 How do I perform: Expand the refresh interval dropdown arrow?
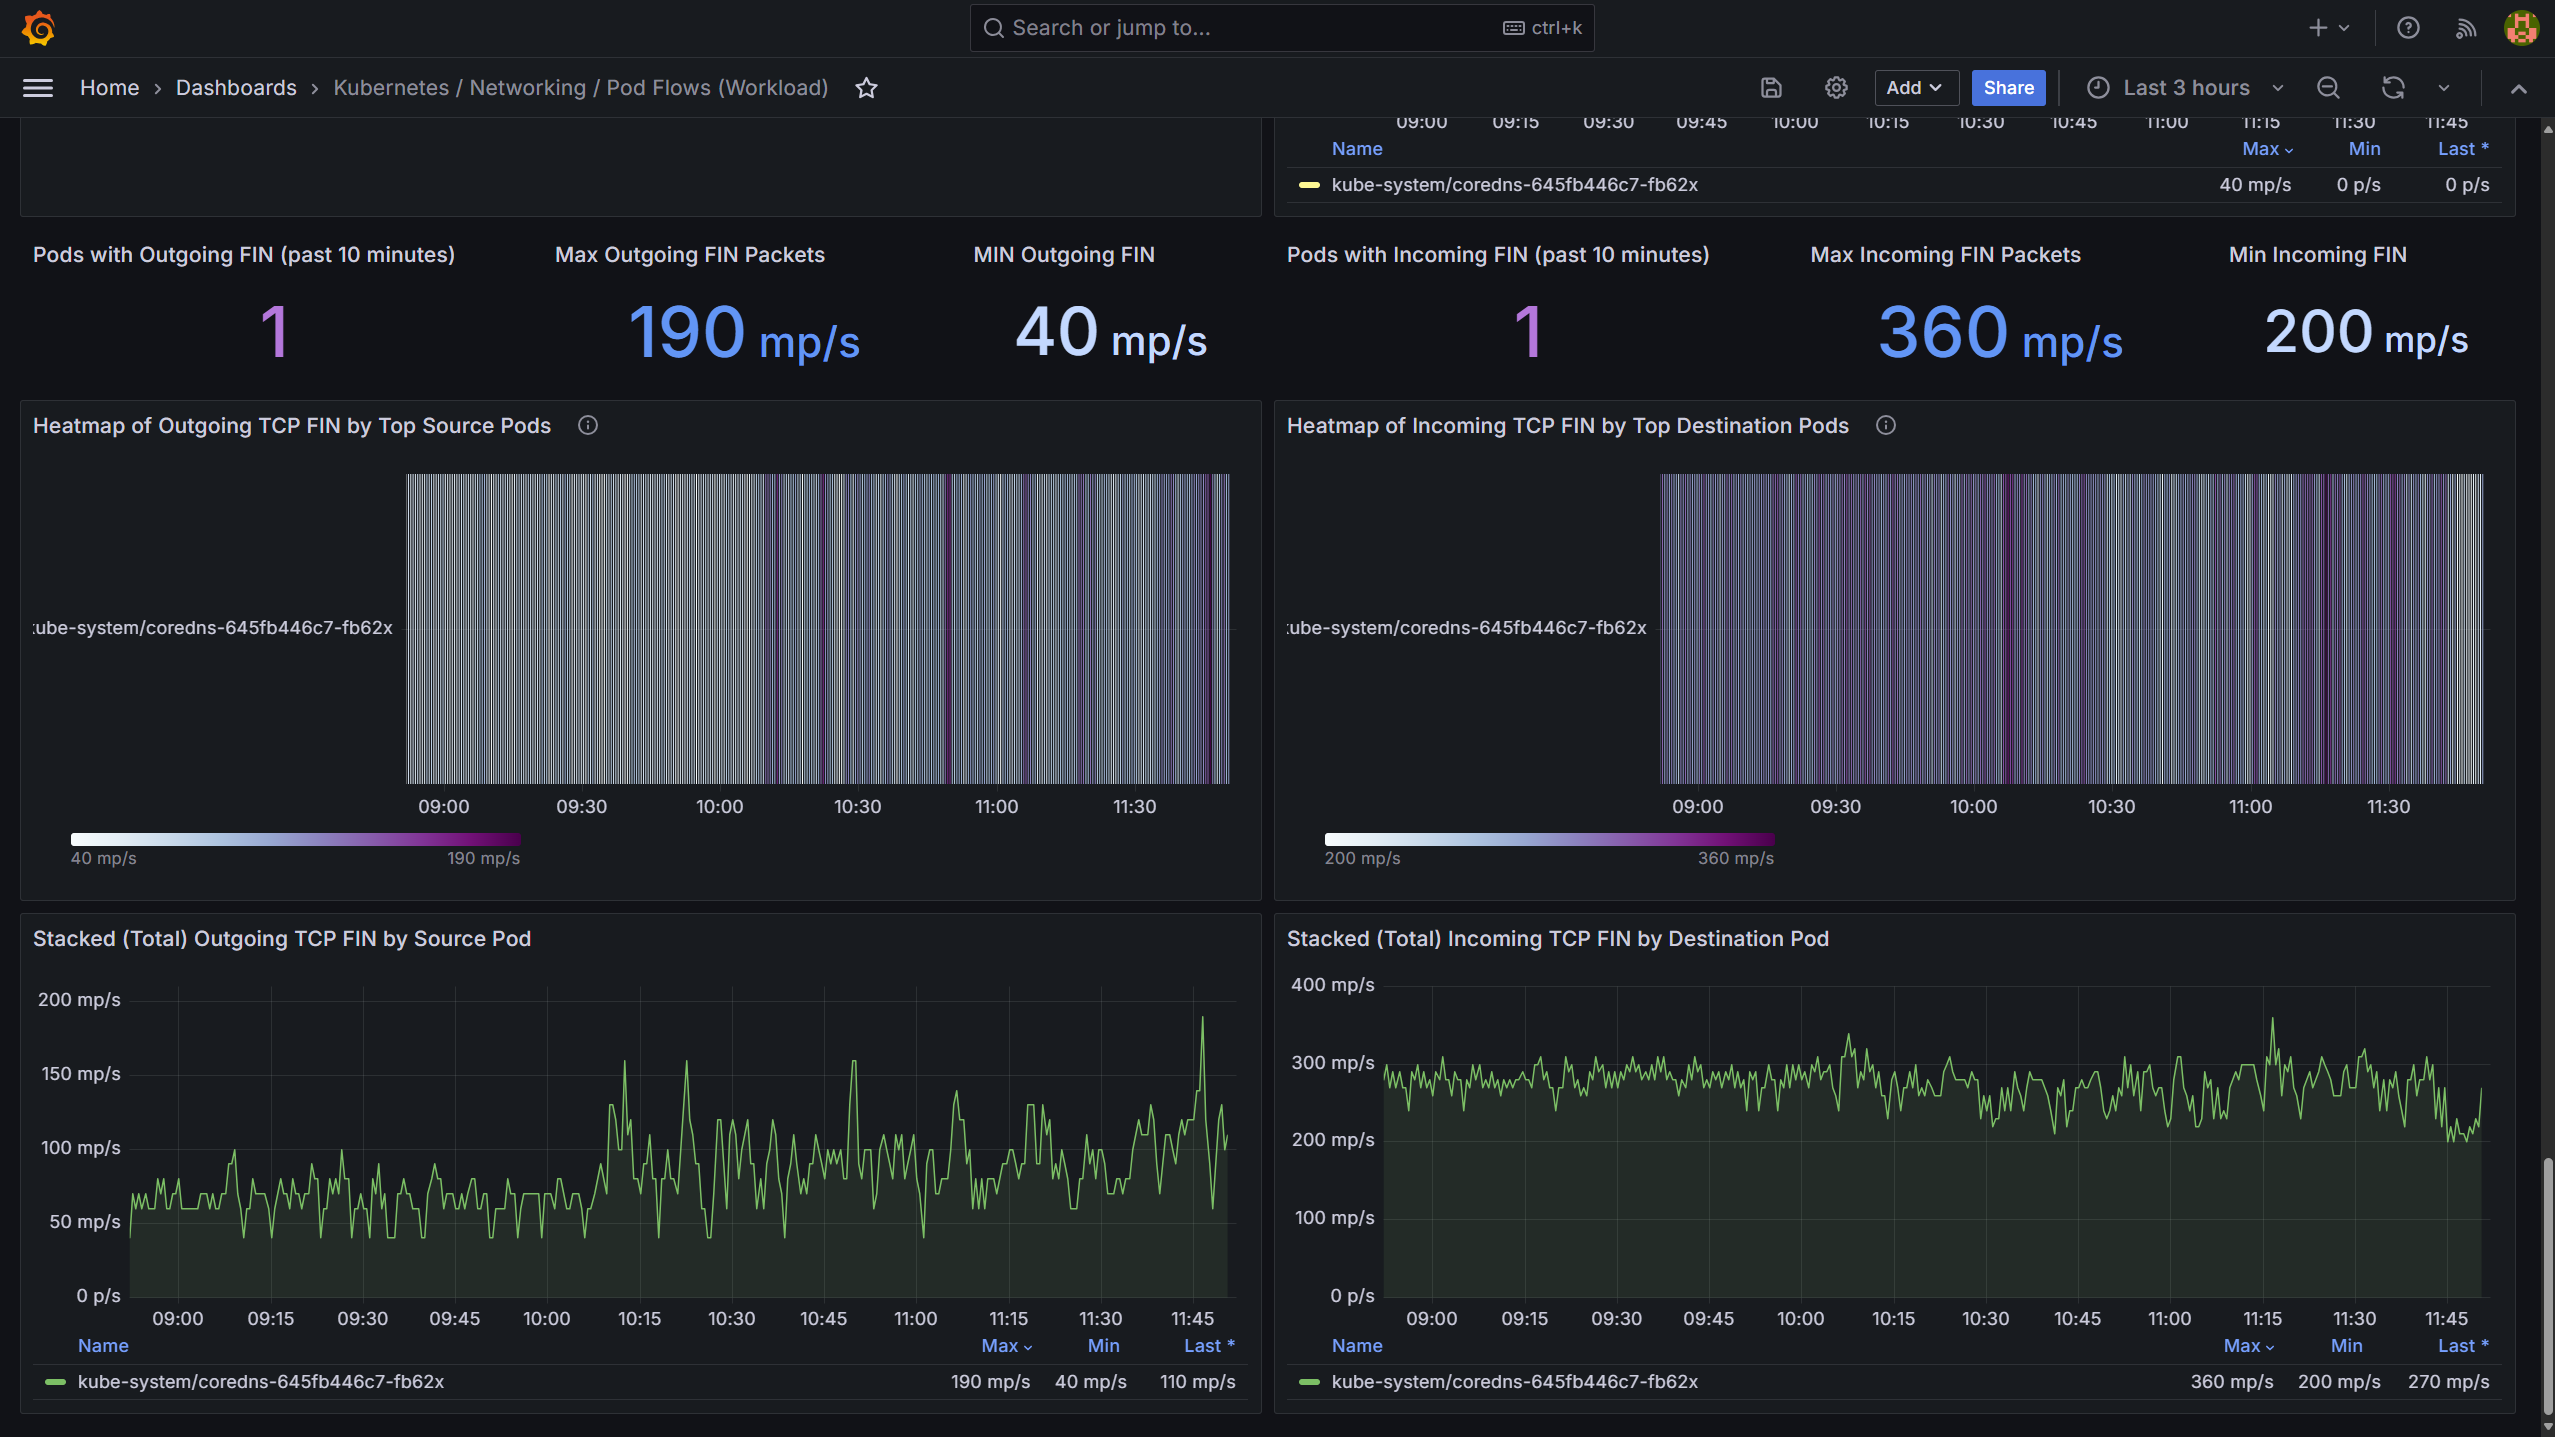[x=2444, y=88]
